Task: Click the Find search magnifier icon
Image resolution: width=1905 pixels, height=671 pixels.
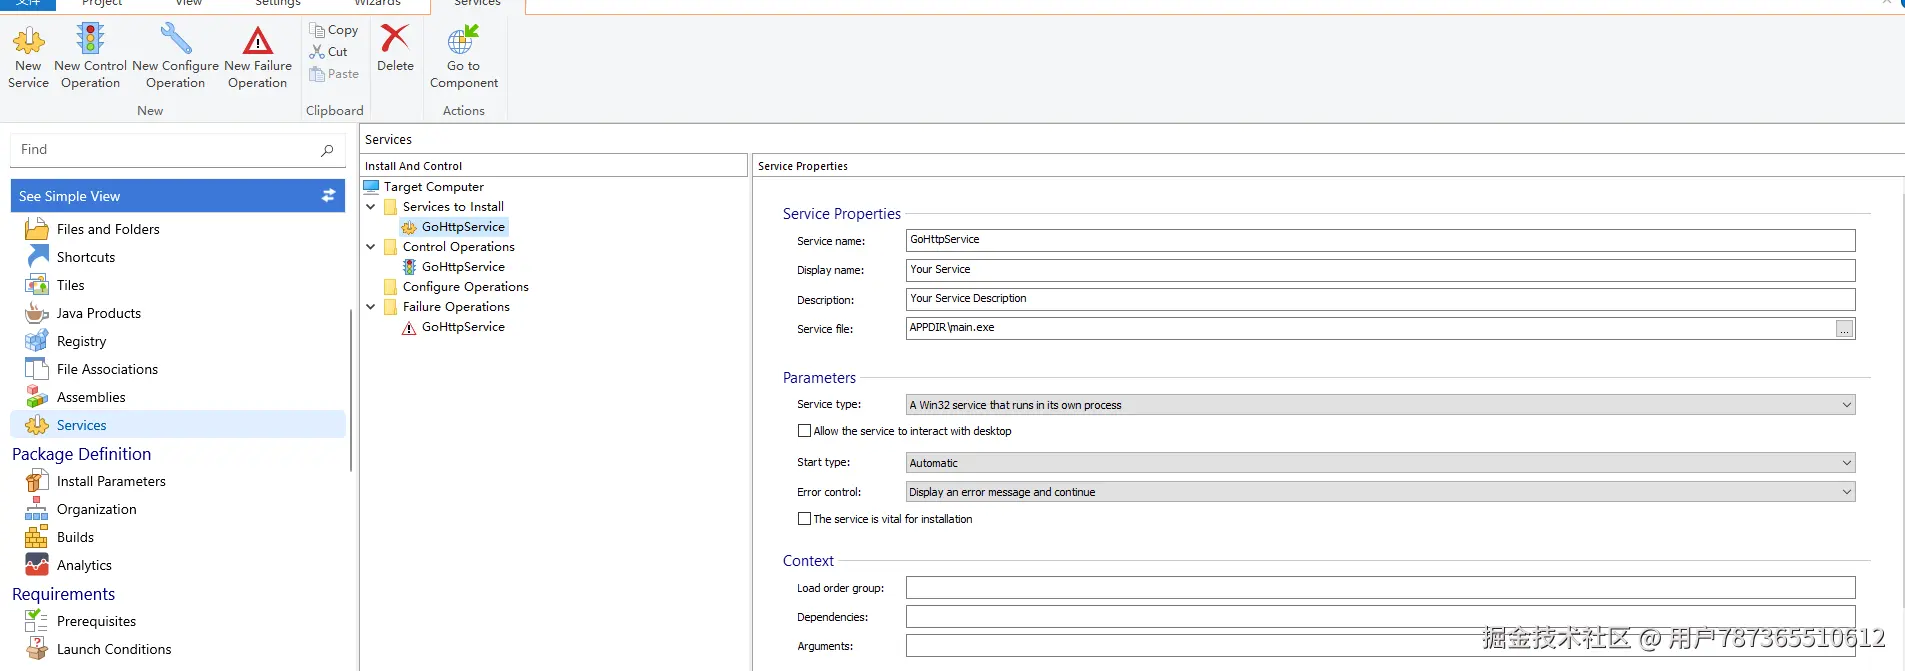Action: point(327,150)
